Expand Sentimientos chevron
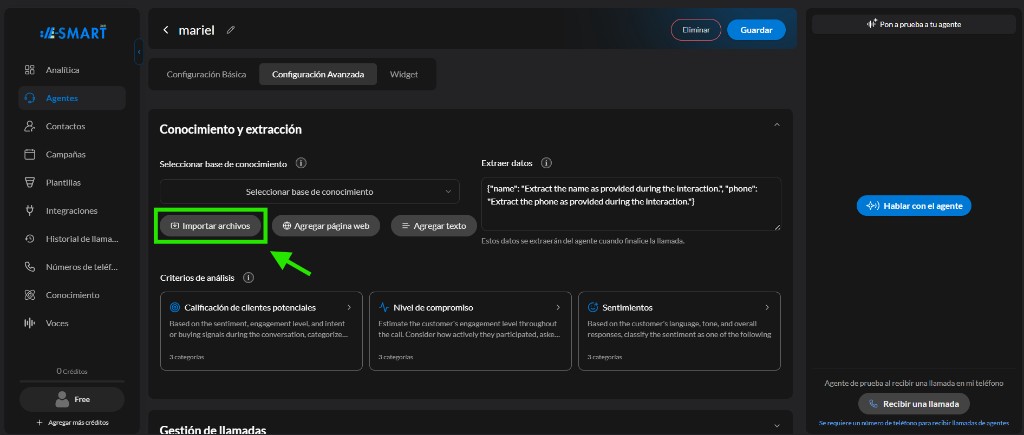 point(767,307)
